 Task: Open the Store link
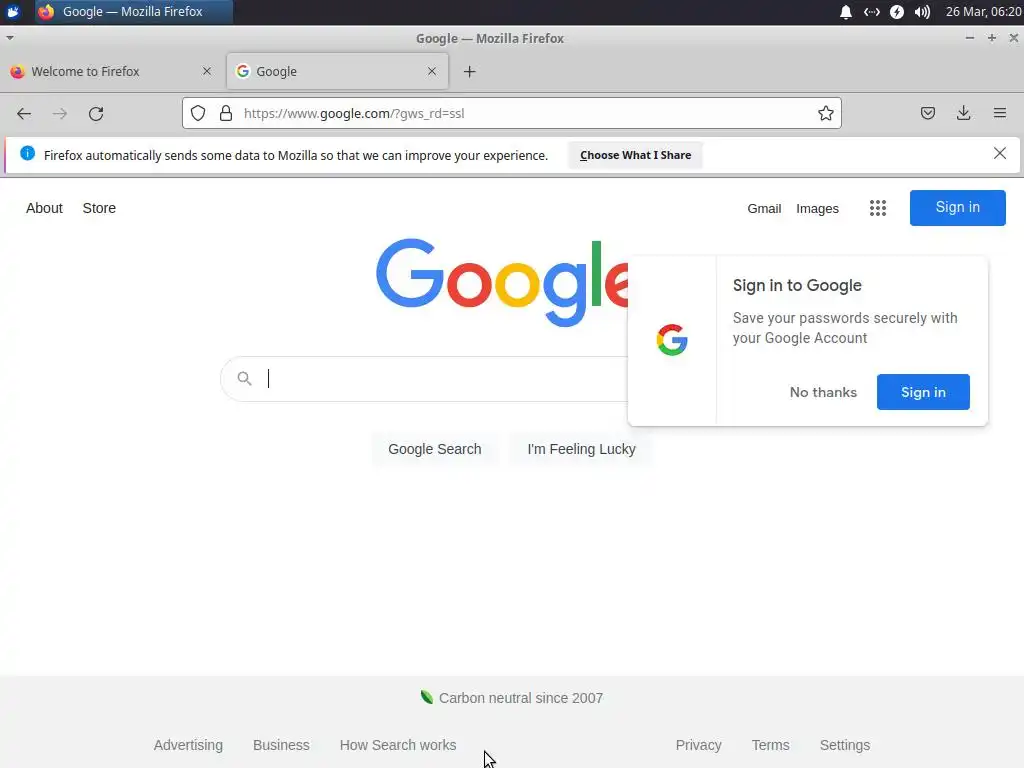point(99,208)
